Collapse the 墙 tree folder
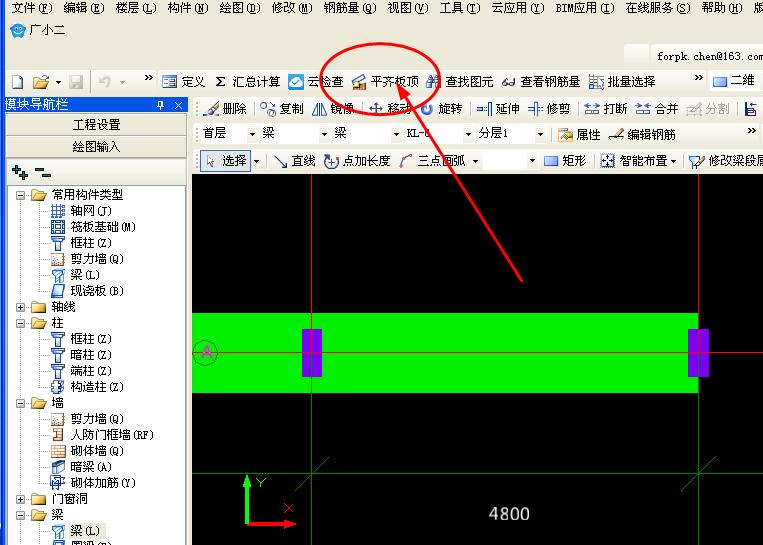 pos(20,403)
